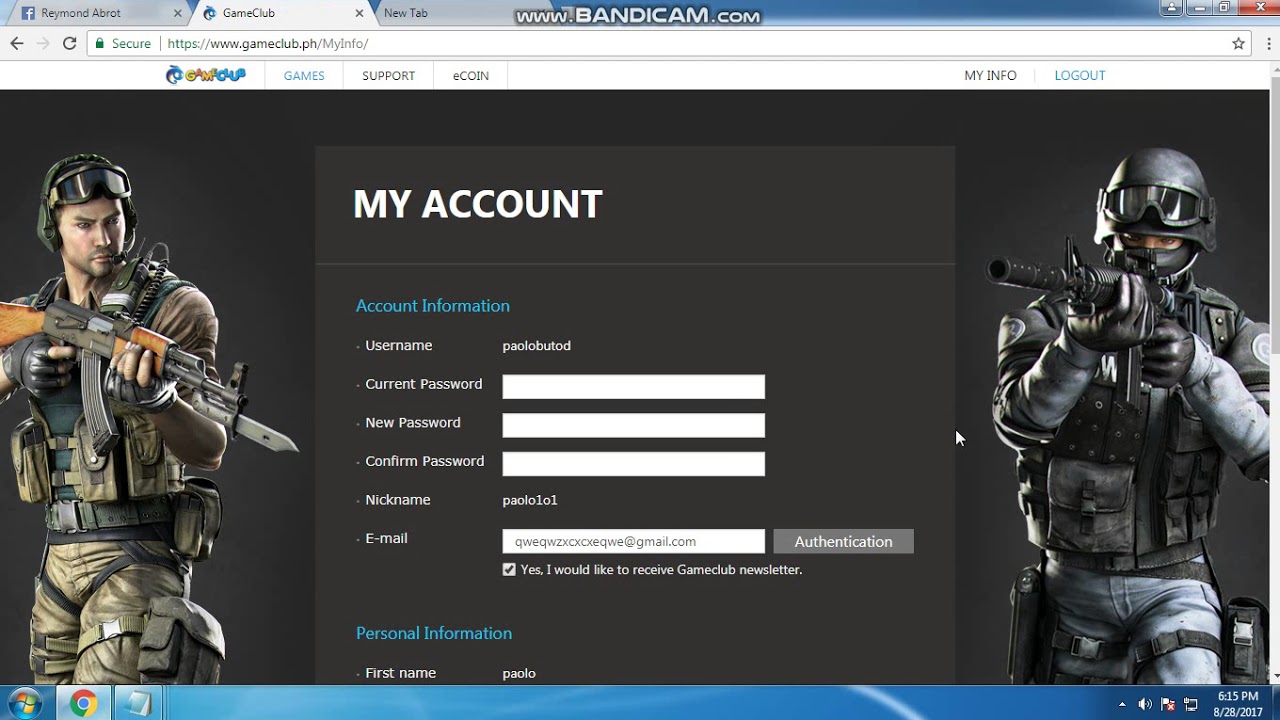
Task: Click the Confirm Password label
Action: pyautogui.click(x=424, y=461)
